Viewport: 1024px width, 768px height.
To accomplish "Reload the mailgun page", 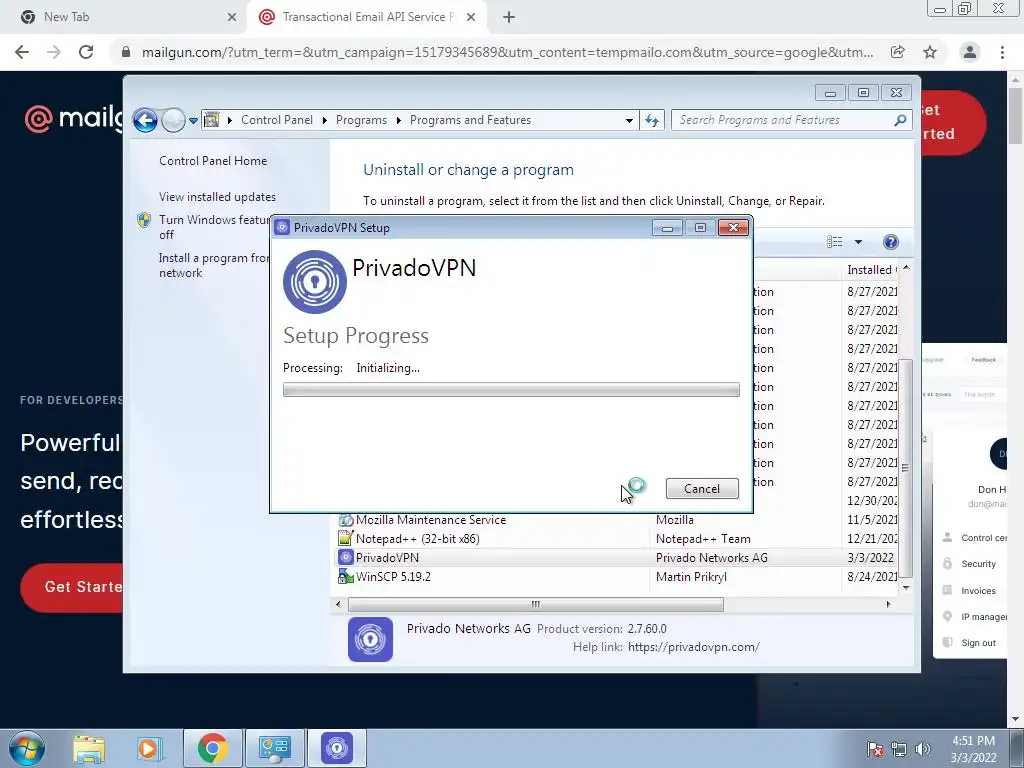I will pos(86,52).
